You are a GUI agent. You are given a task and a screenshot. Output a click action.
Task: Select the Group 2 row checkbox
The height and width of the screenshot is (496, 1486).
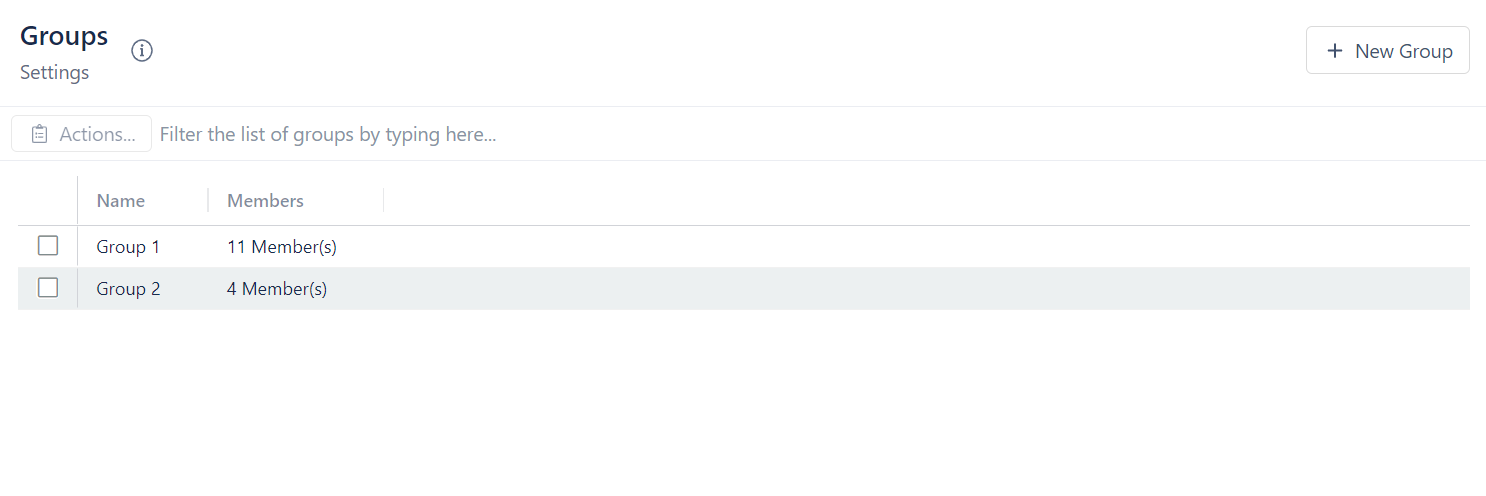point(48,288)
